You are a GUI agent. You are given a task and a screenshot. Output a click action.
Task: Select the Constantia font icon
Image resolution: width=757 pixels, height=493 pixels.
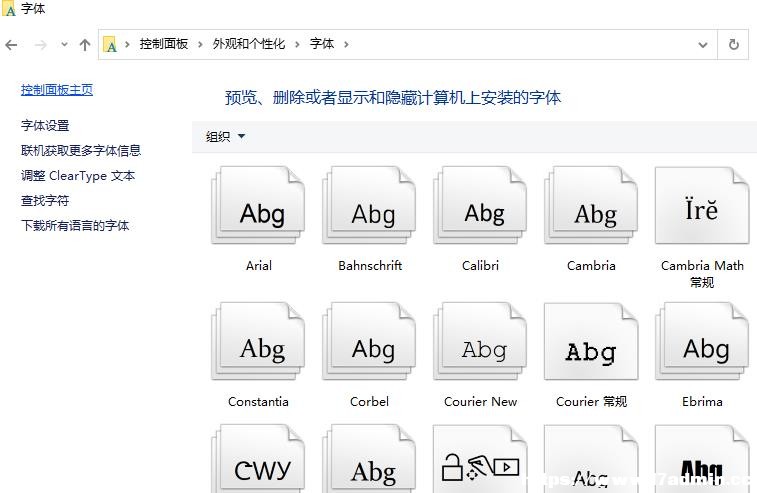click(258, 341)
